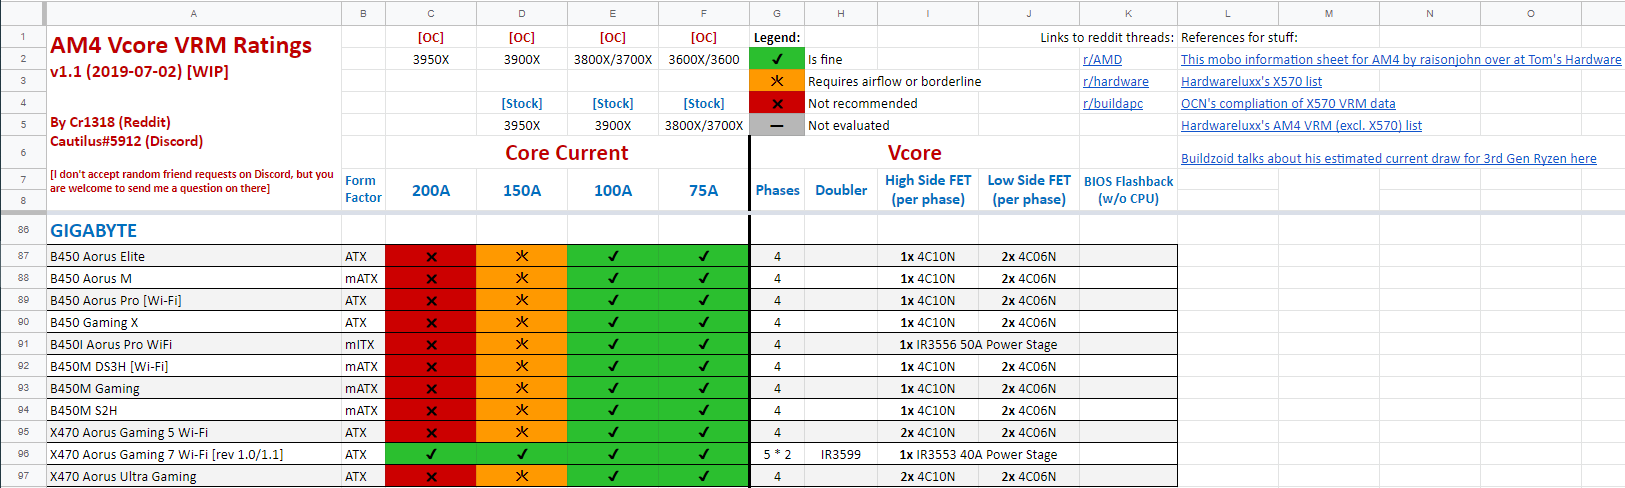Click the red X in B450 Aorus Elite 200A
Viewport: 1625px width, 488px height.
431,257
